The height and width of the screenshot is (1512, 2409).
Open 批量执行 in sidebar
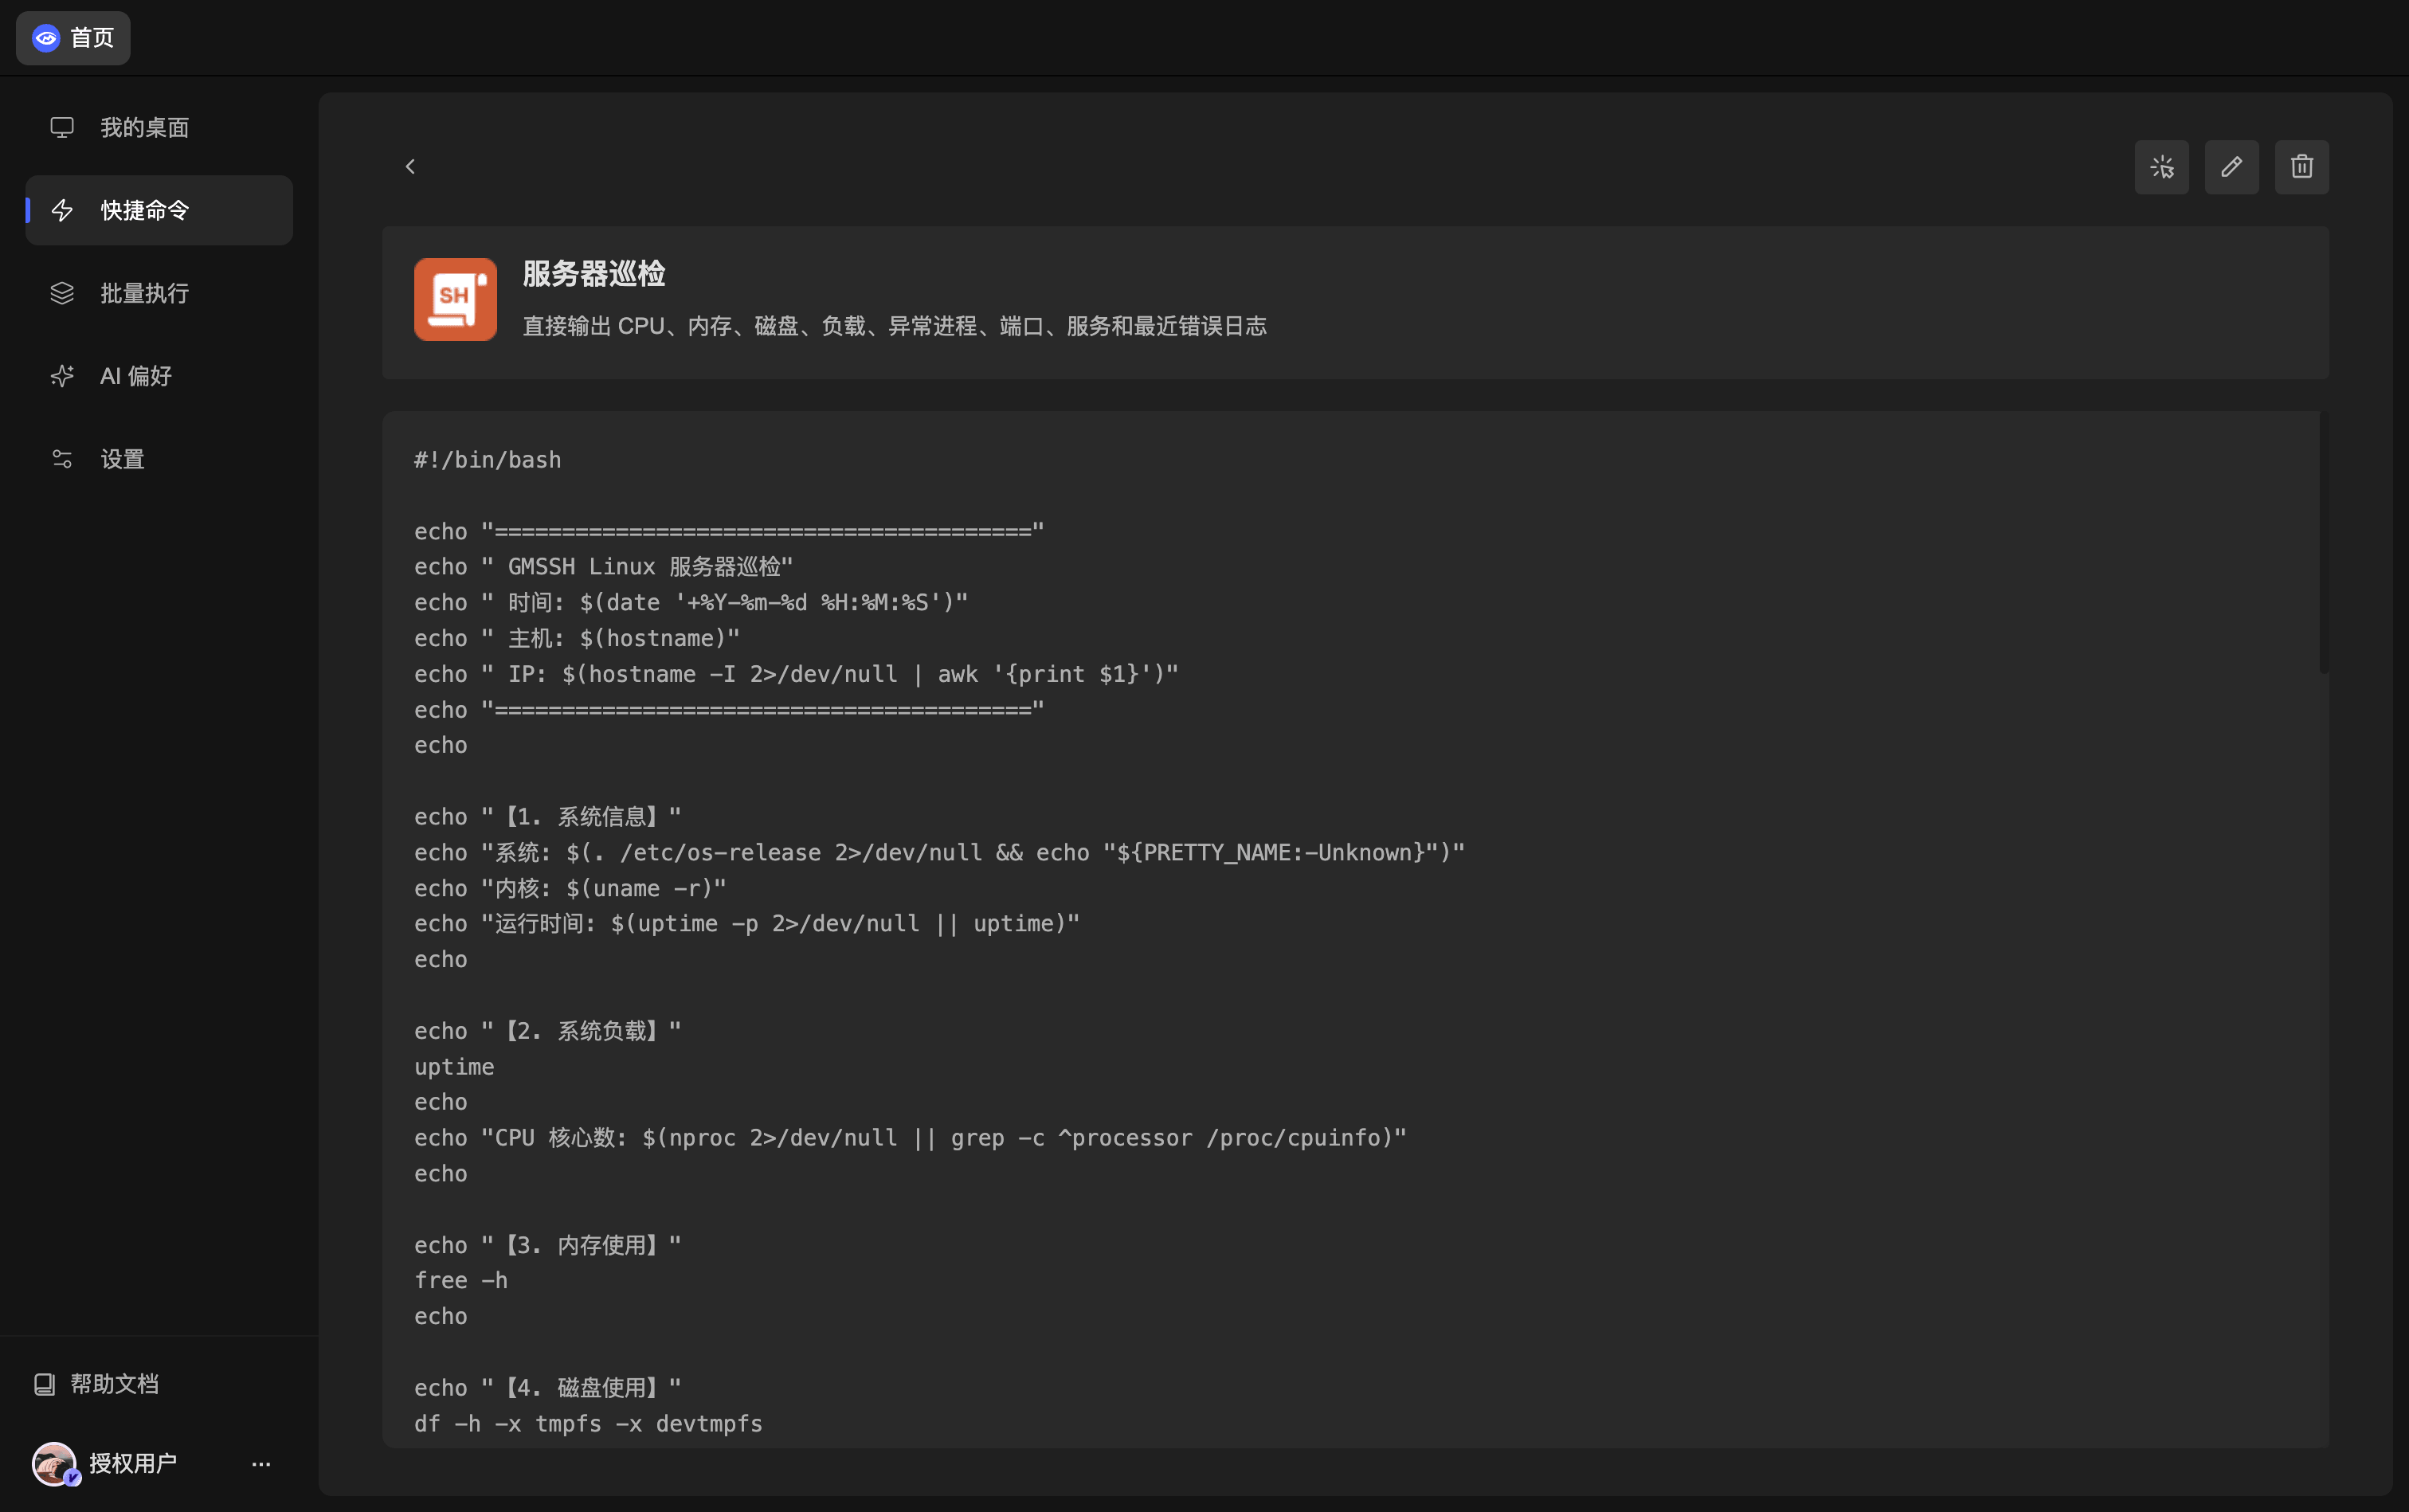pos(159,293)
